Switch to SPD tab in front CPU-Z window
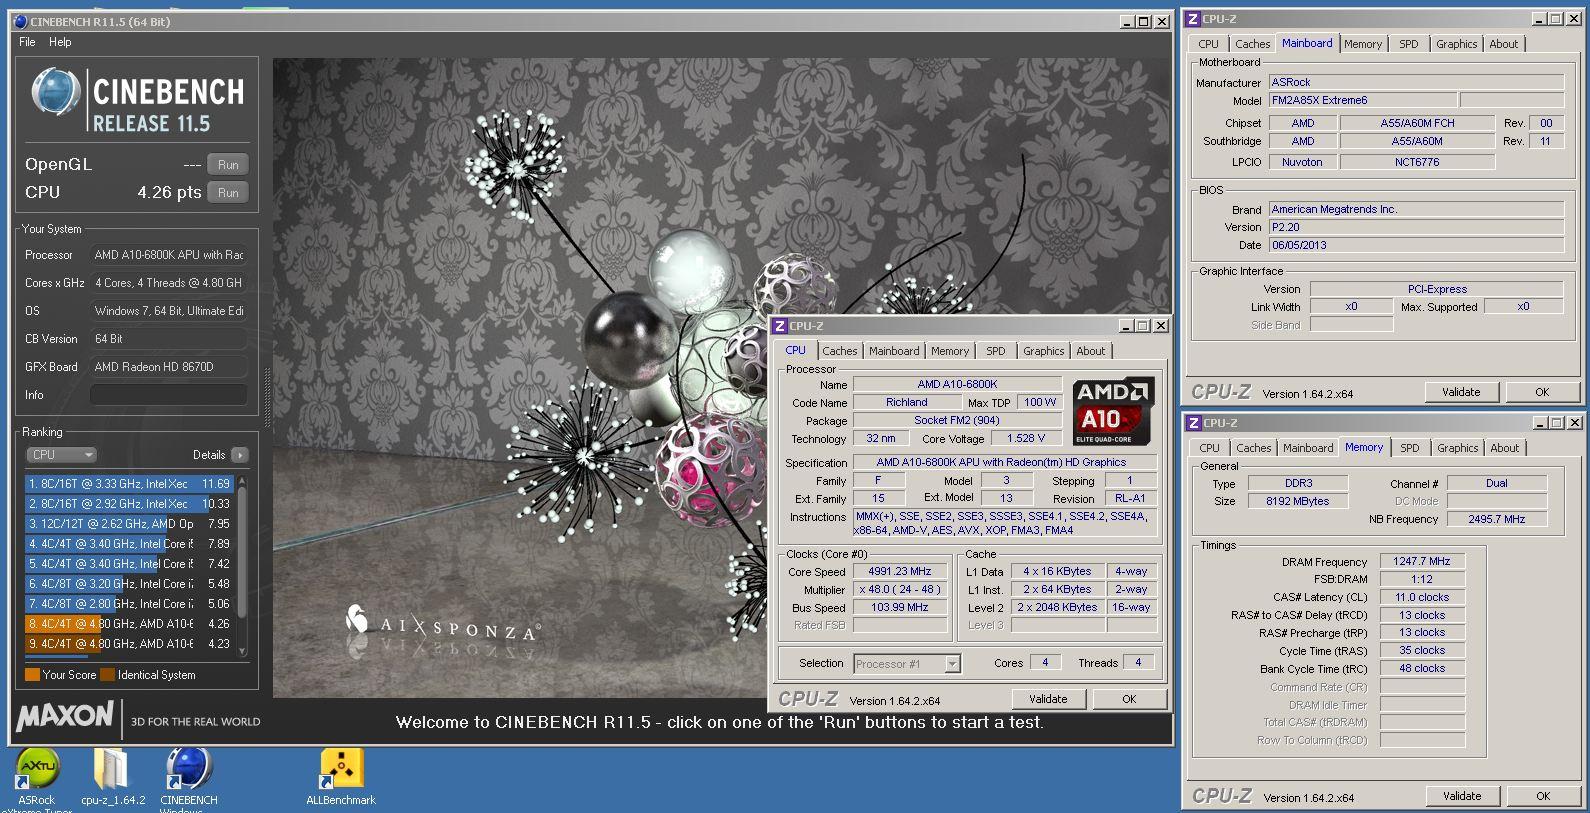Viewport: 1590px width, 813px height. coord(996,351)
